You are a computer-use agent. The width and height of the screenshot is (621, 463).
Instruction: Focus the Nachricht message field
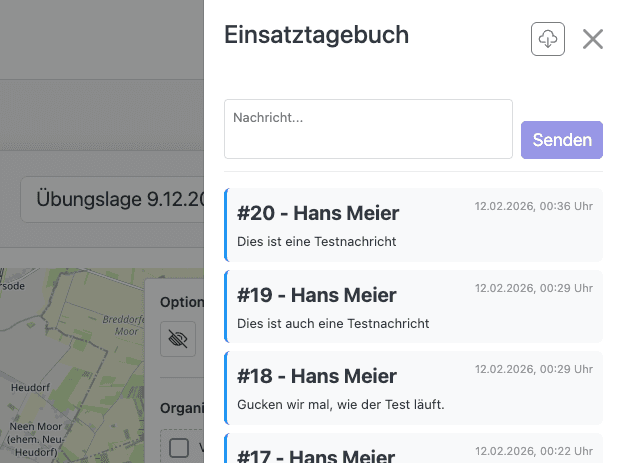368,129
